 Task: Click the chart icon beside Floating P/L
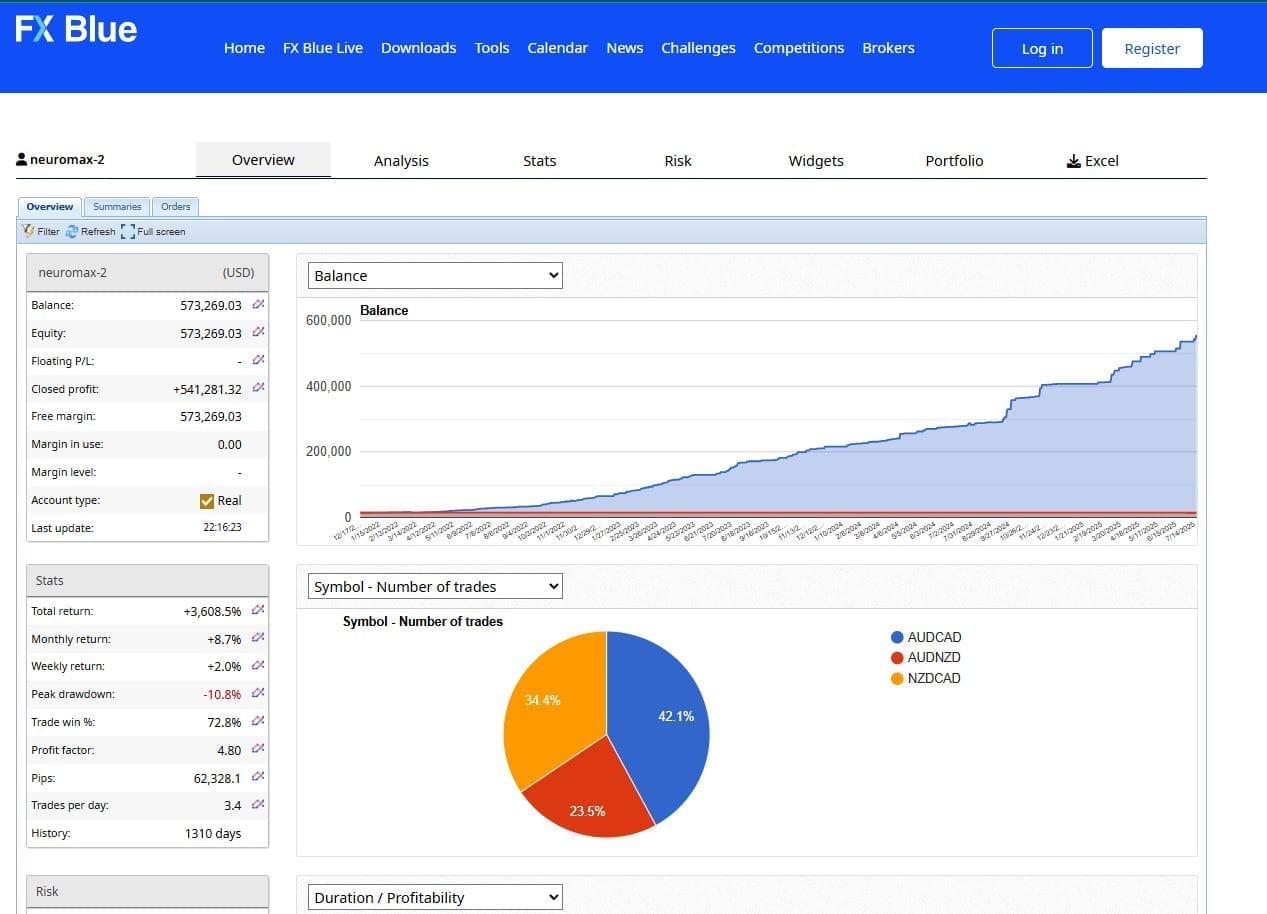click(258, 360)
